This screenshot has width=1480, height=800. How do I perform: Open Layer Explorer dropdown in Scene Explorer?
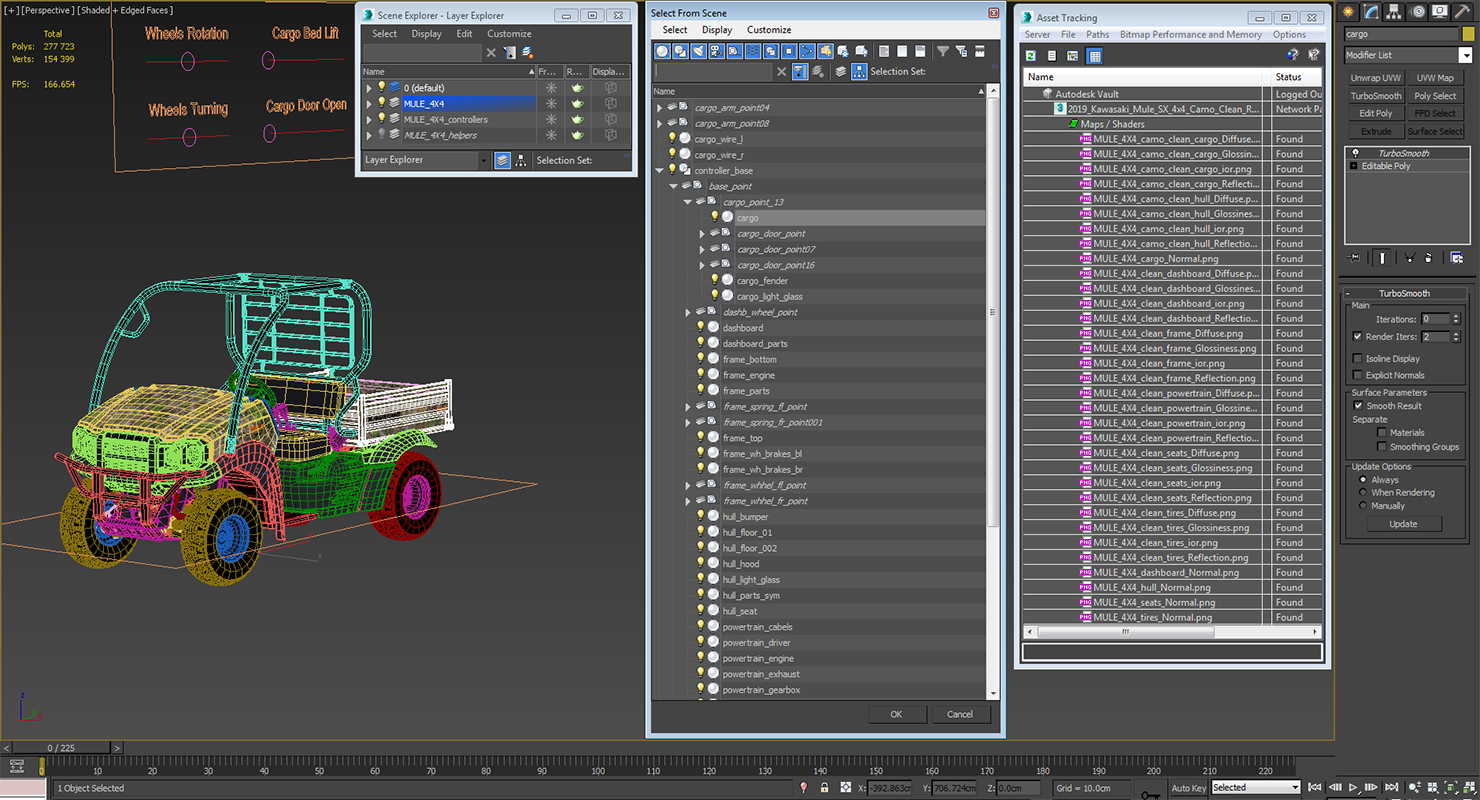[x=483, y=160]
